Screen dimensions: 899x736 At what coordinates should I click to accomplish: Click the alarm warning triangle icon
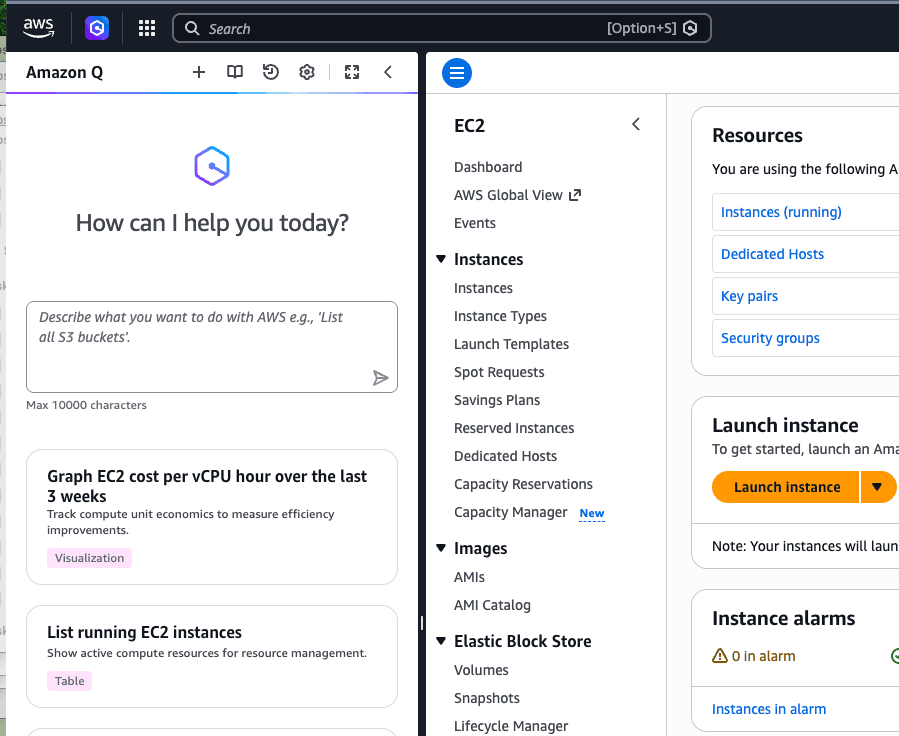click(x=720, y=656)
